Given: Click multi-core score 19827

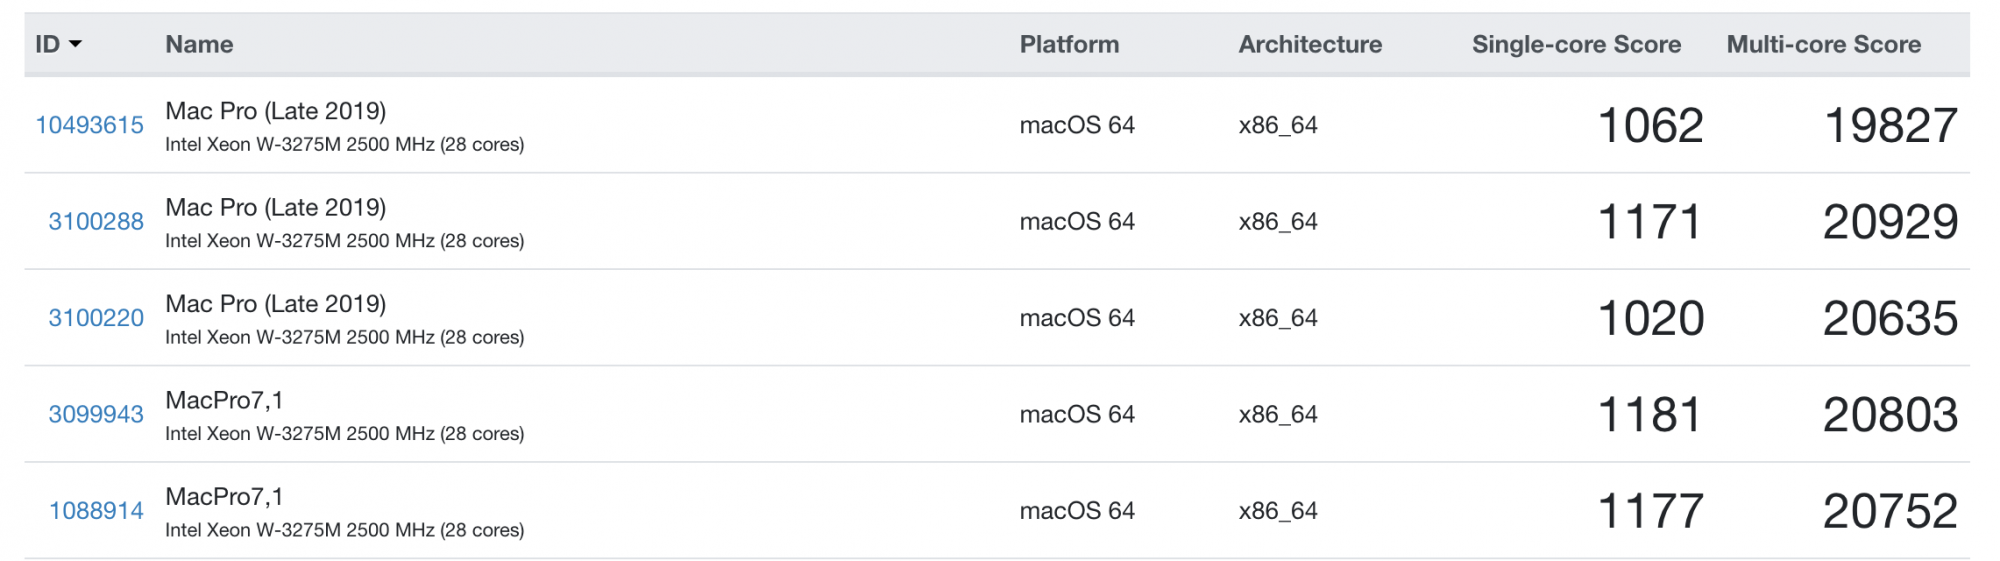Looking at the screenshot, I should click(x=1890, y=126).
